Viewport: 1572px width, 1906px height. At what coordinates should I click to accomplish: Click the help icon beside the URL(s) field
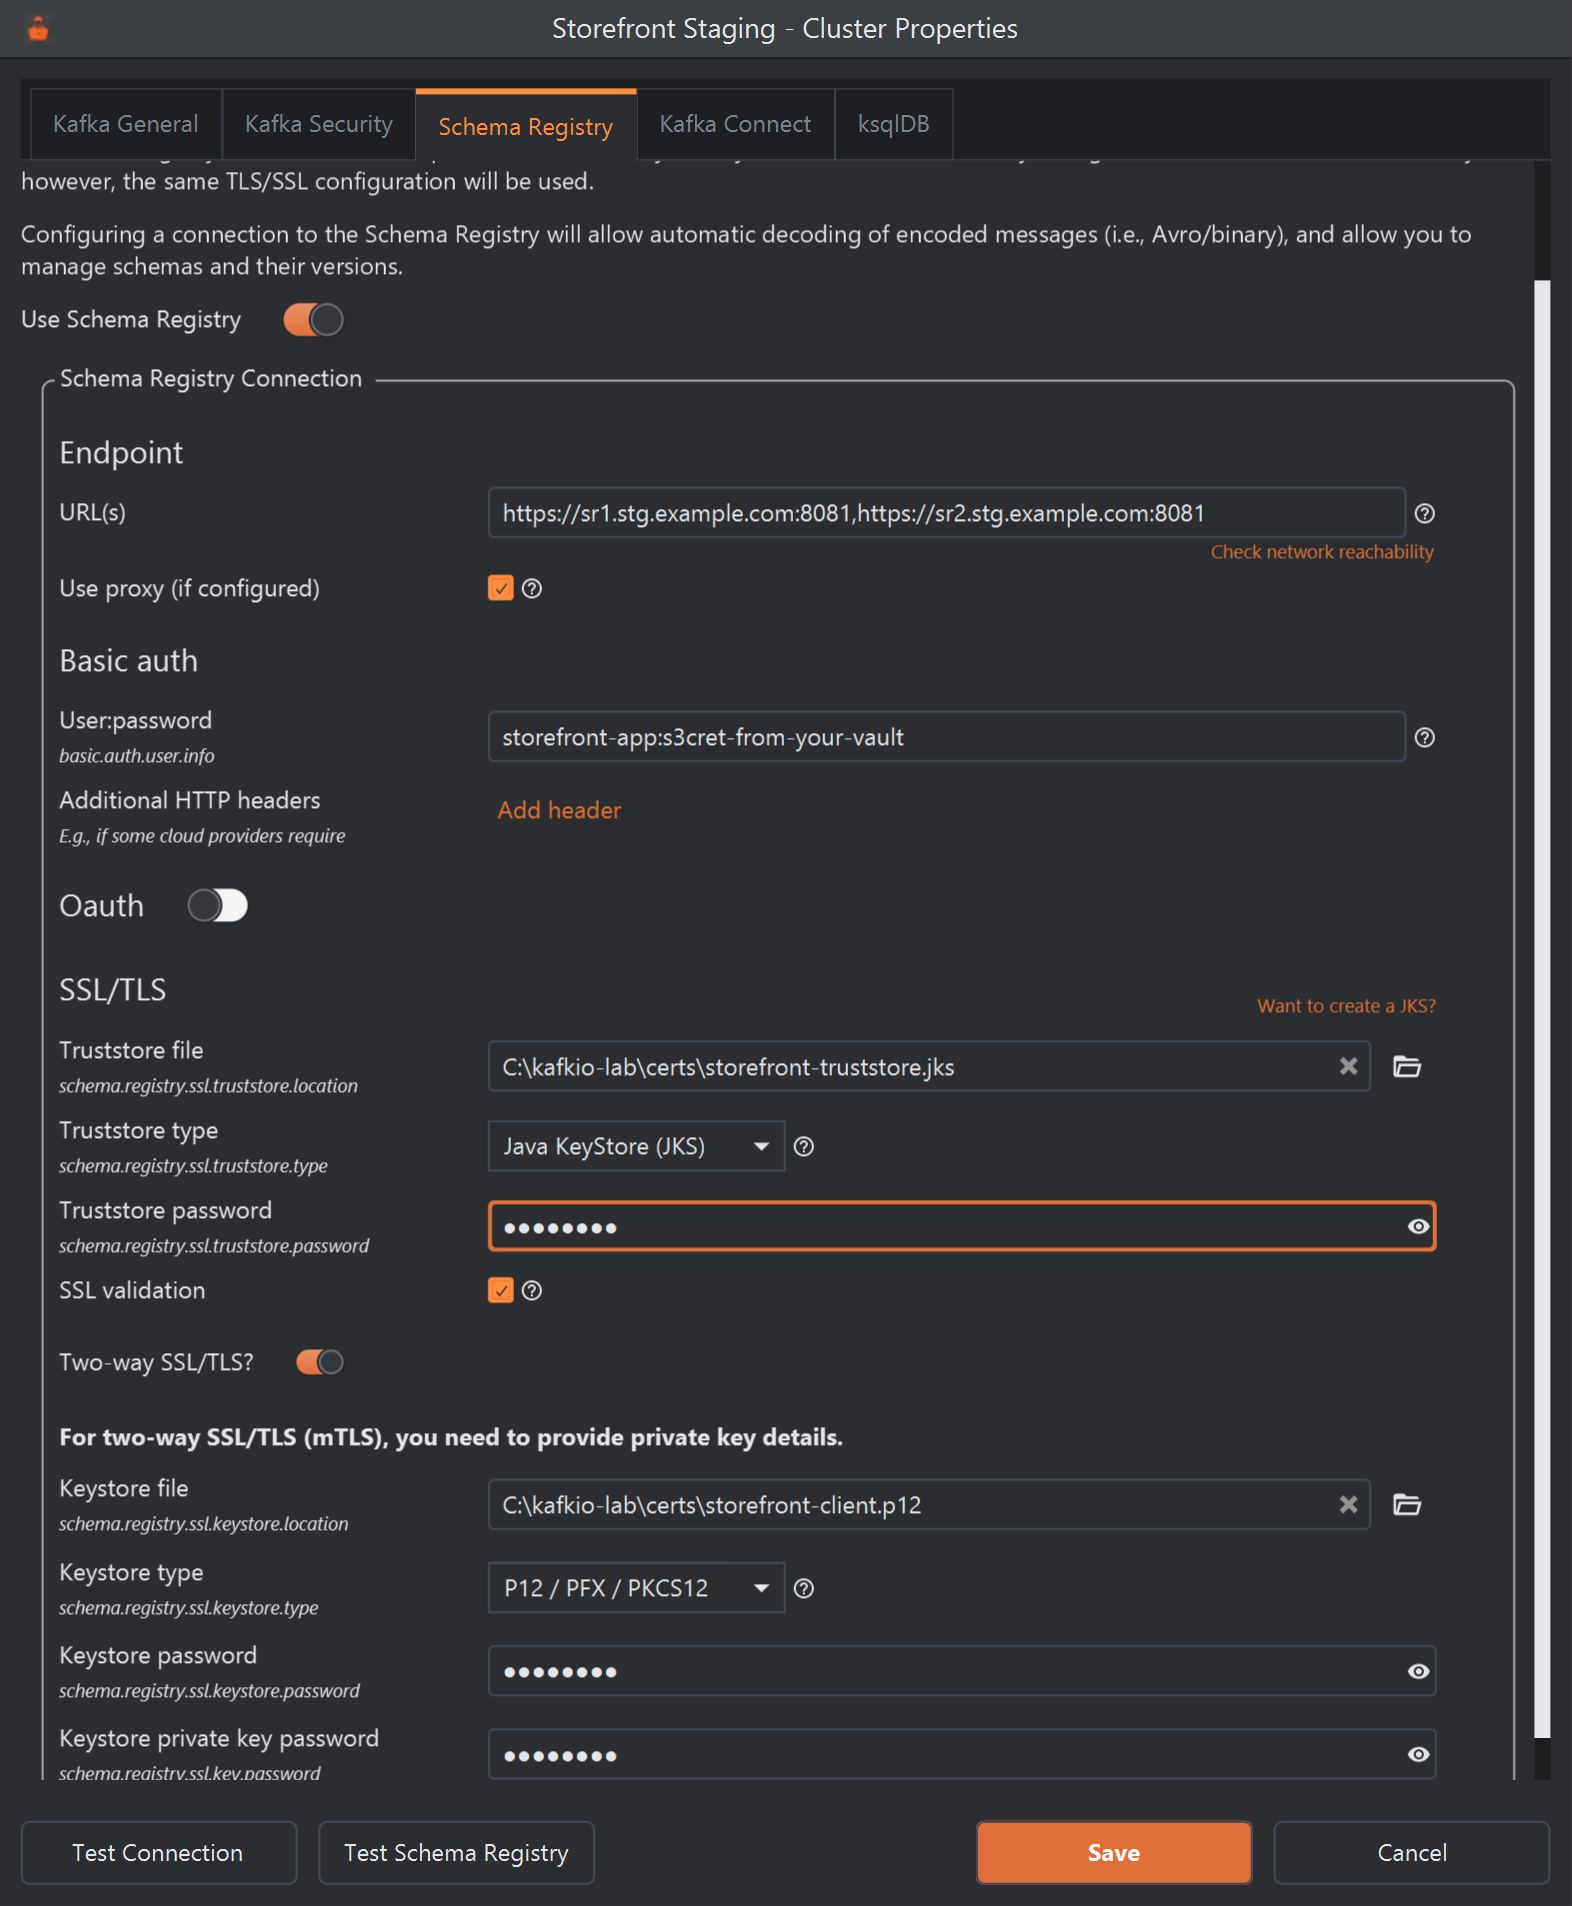click(x=1425, y=513)
